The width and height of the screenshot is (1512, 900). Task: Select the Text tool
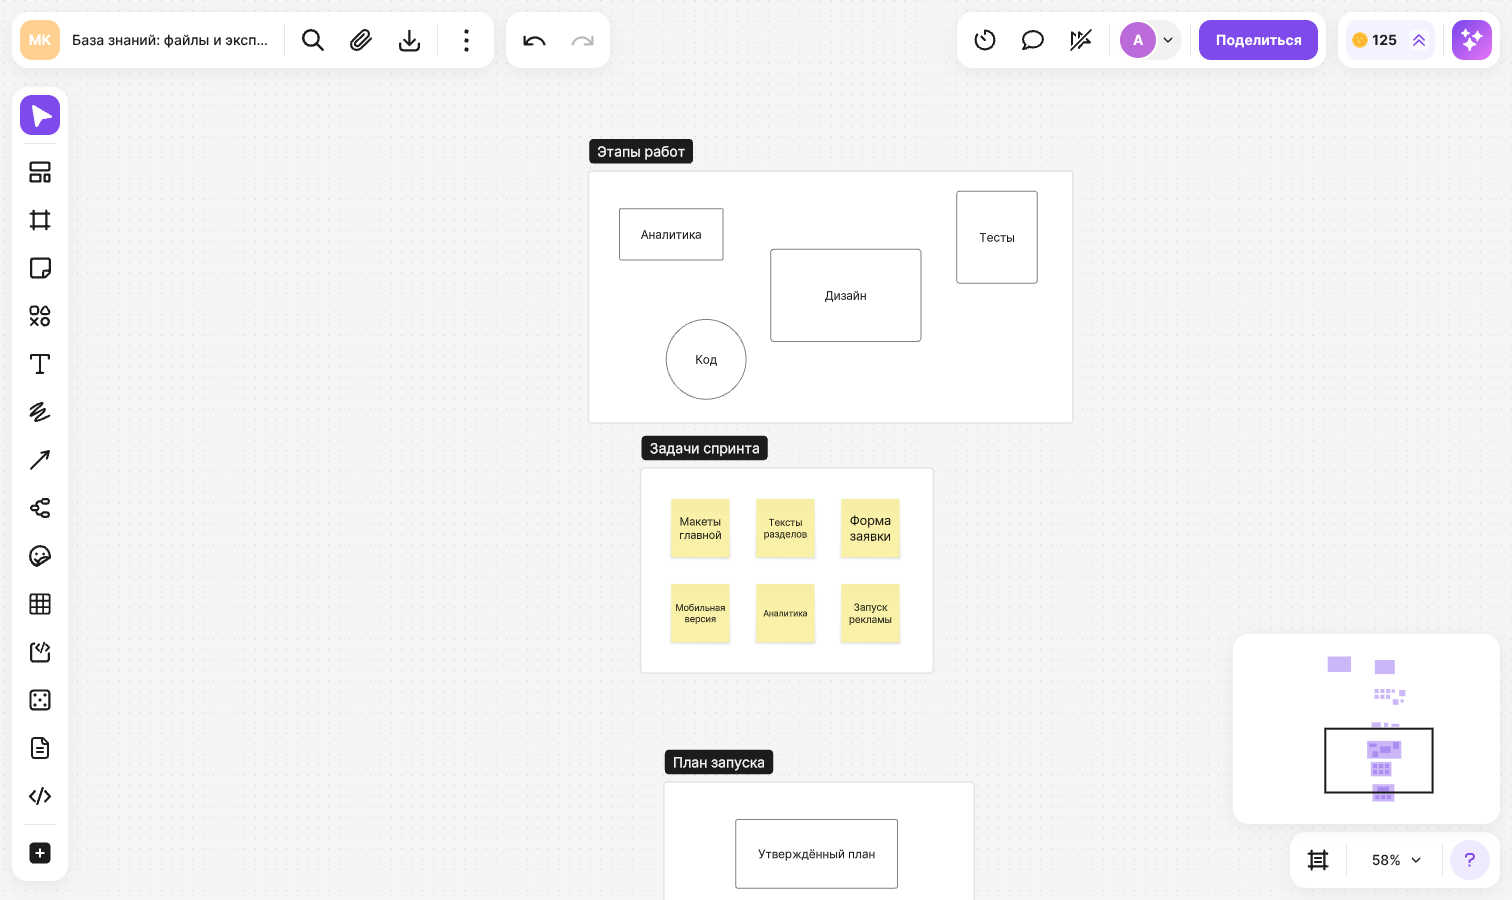(x=40, y=364)
